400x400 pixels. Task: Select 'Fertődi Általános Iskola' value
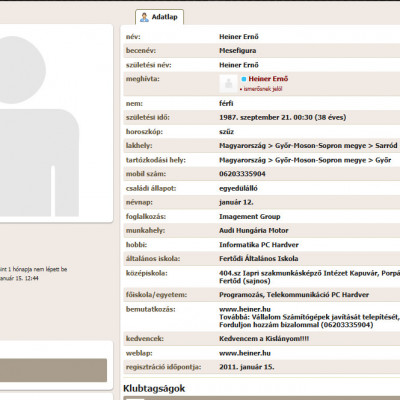pyautogui.click(x=259, y=258)
